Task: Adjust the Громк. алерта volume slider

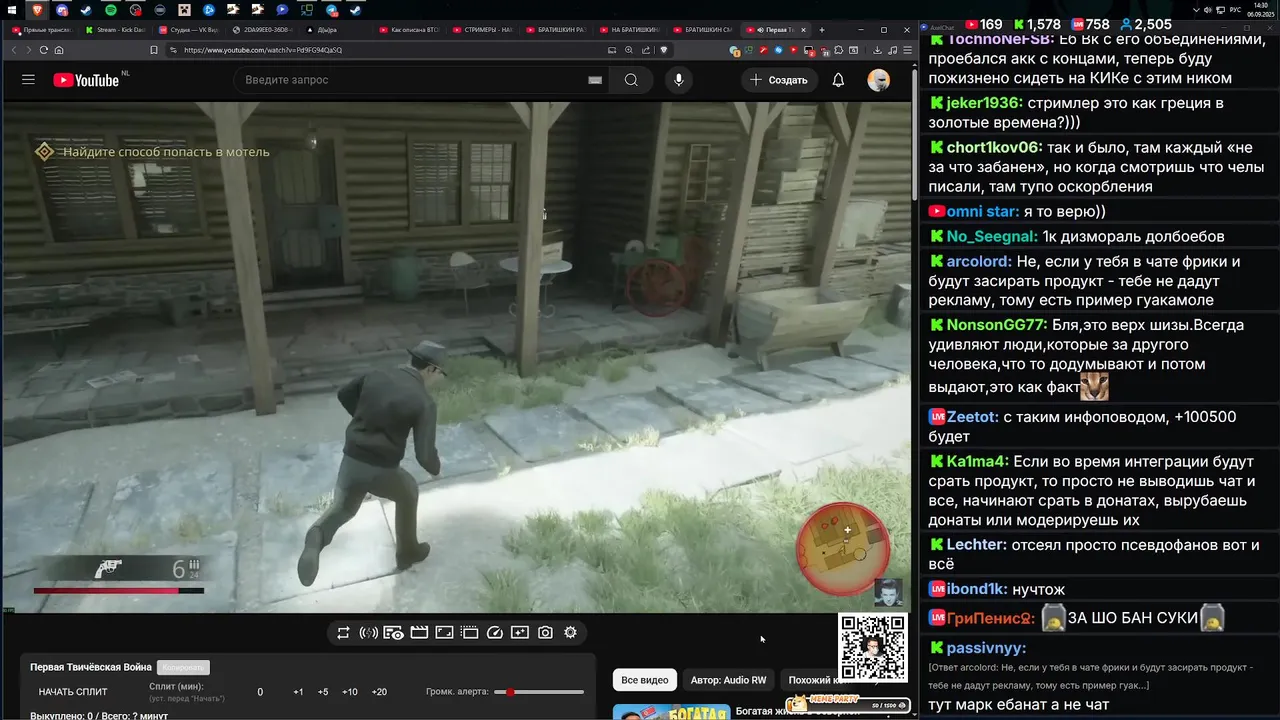Action: [x=540, y=692]
